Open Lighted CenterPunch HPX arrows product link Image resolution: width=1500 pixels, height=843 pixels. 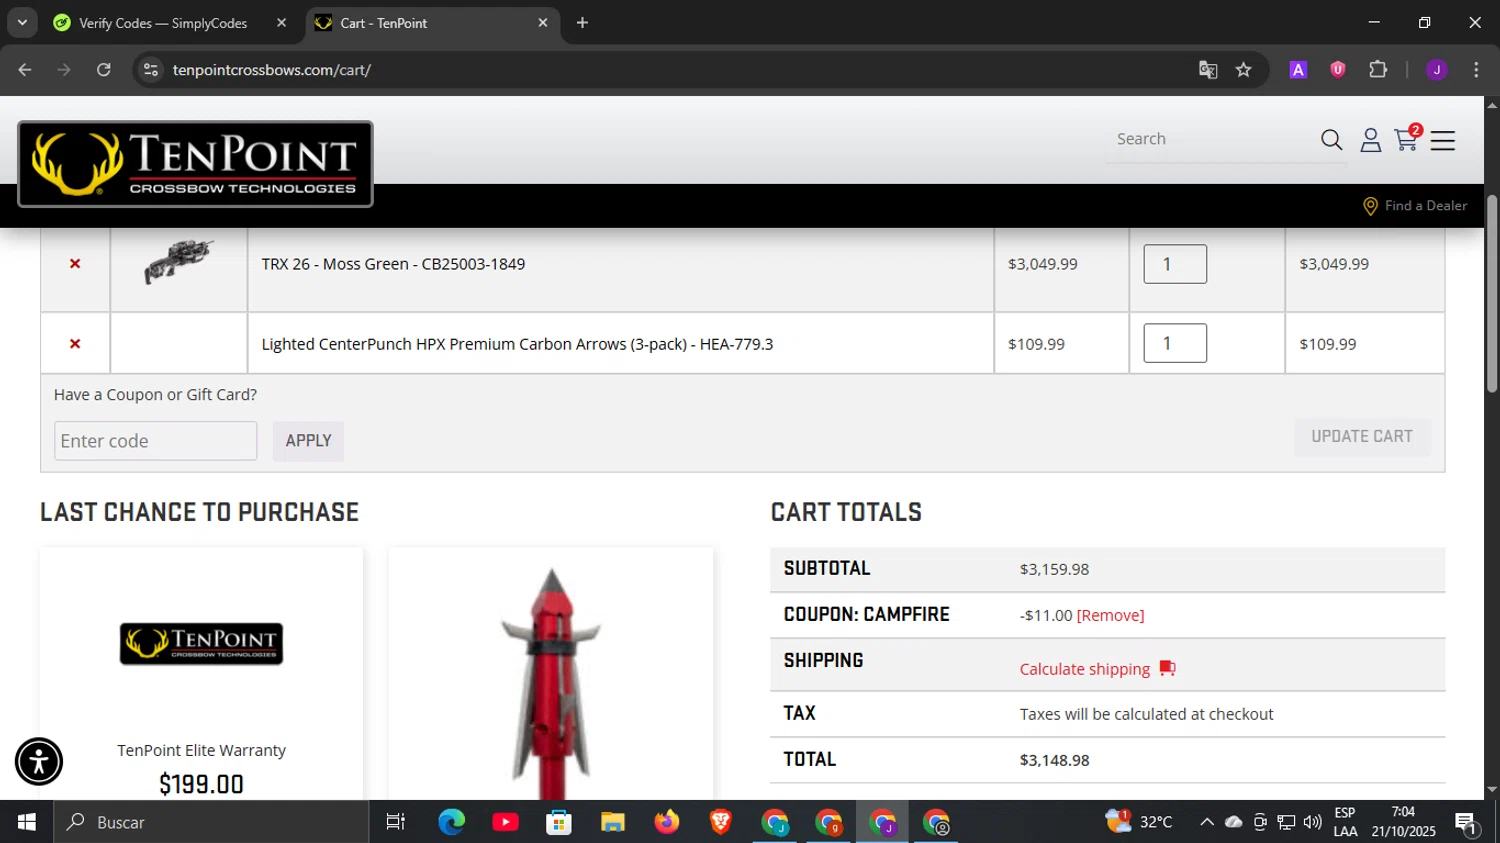[x=517, y=344]
